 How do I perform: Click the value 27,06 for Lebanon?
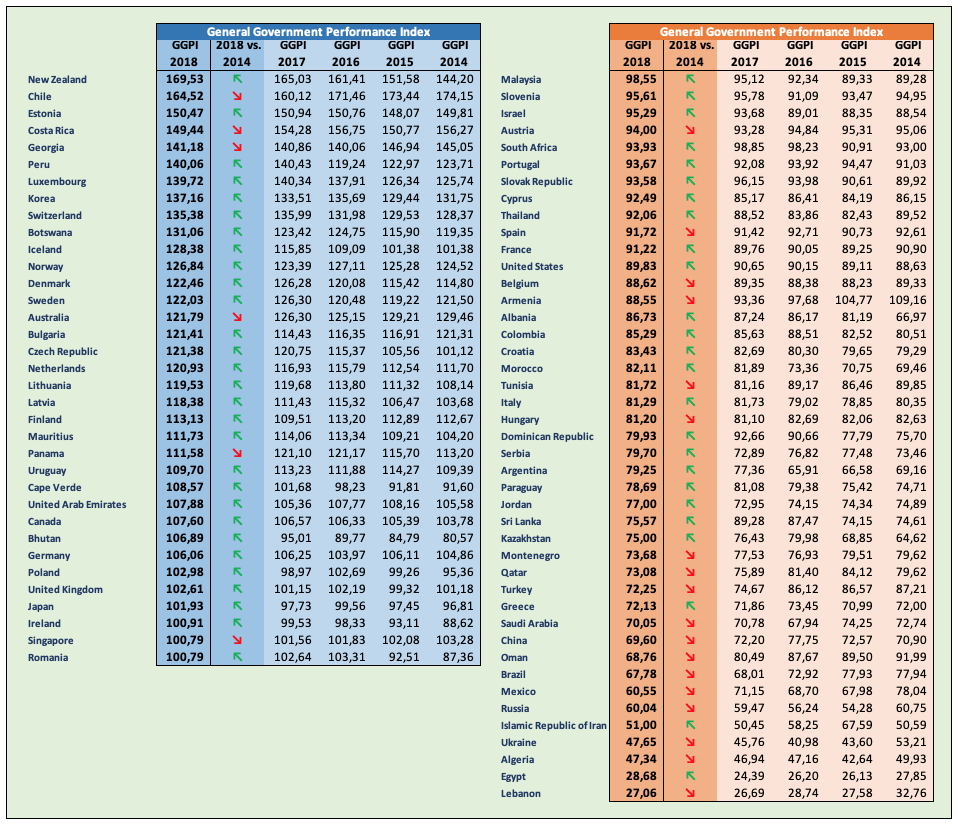(x=640, y=793)
